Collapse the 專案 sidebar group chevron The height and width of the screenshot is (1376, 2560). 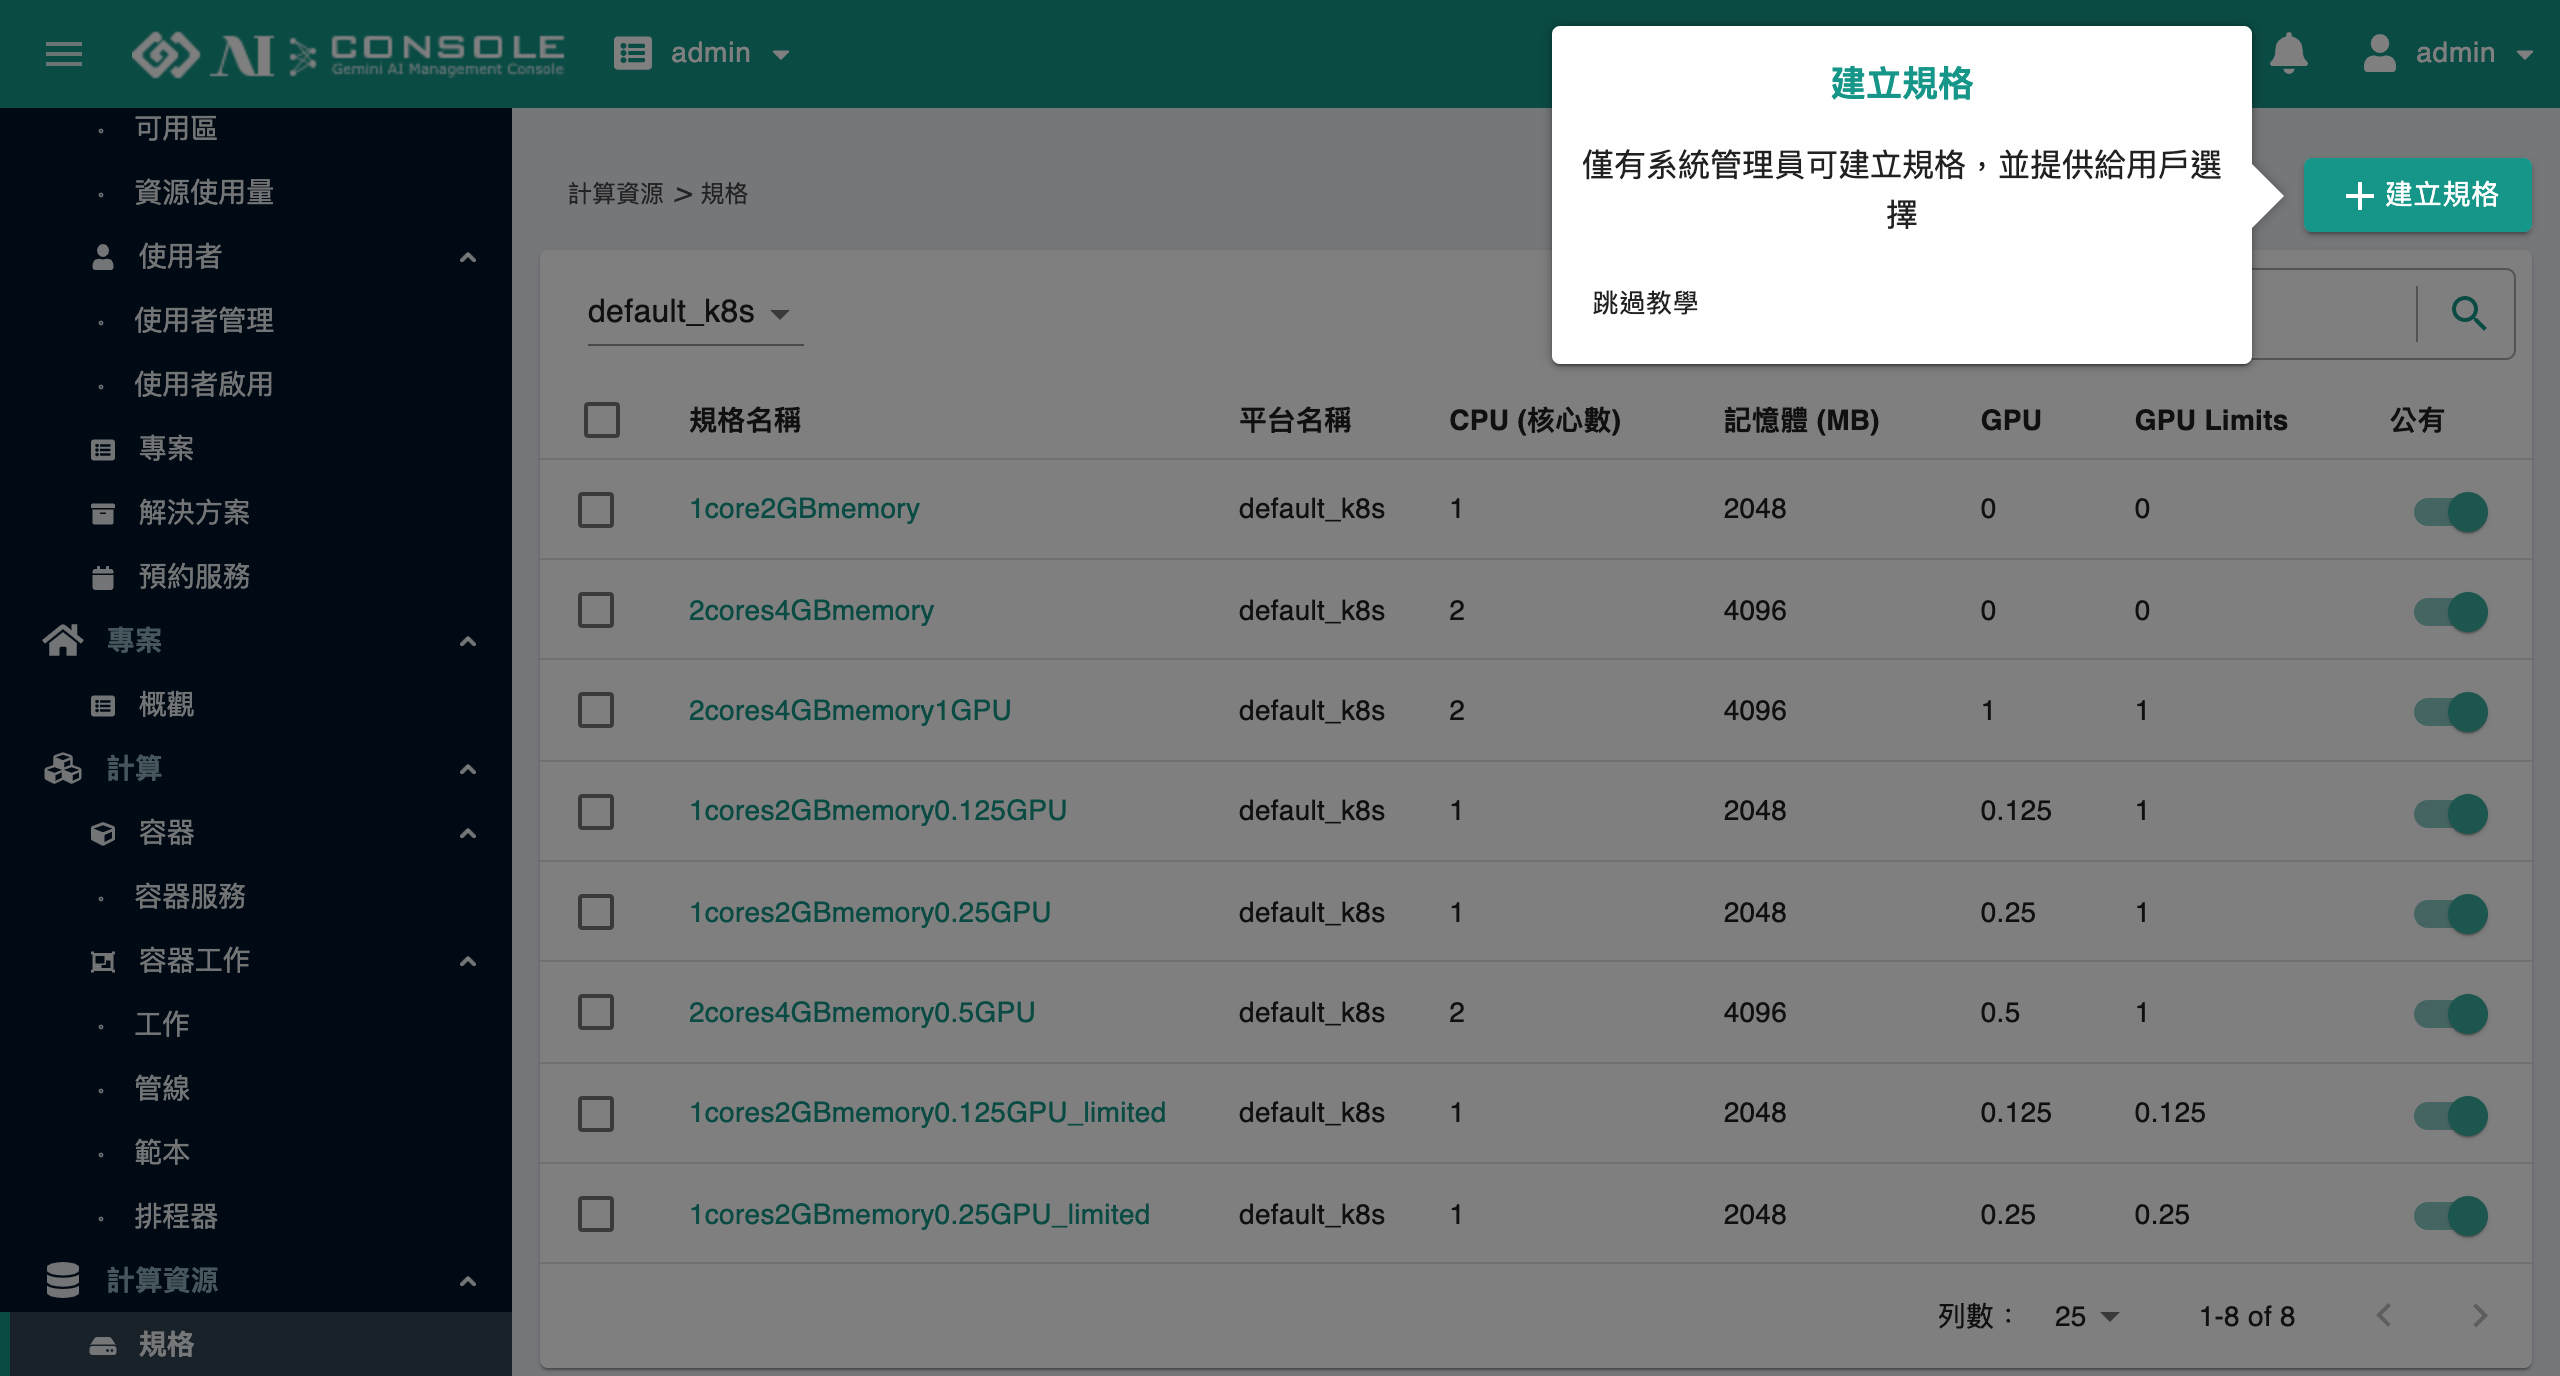[467, 641]
